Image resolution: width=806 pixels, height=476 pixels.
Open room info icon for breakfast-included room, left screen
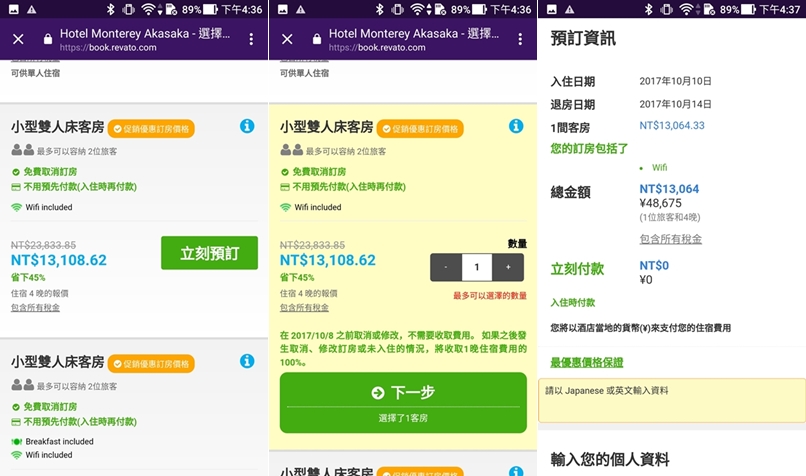click(x=247, y=361)
